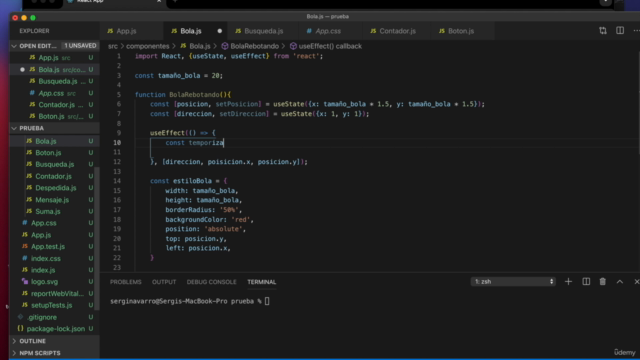640x360 pixels.
Task: Select Contador.js under Open Editors
Action: pyautogui.click(x=54, y=104)
